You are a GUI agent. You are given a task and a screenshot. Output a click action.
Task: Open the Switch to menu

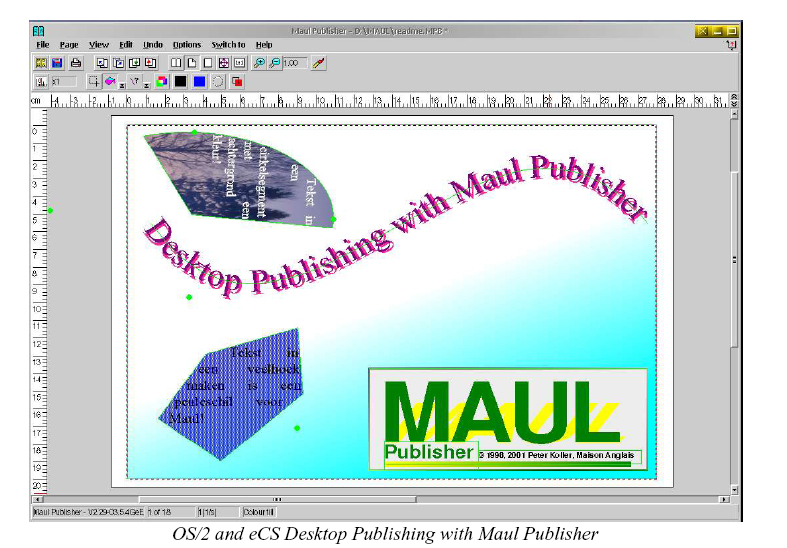(x=228, y=45)
